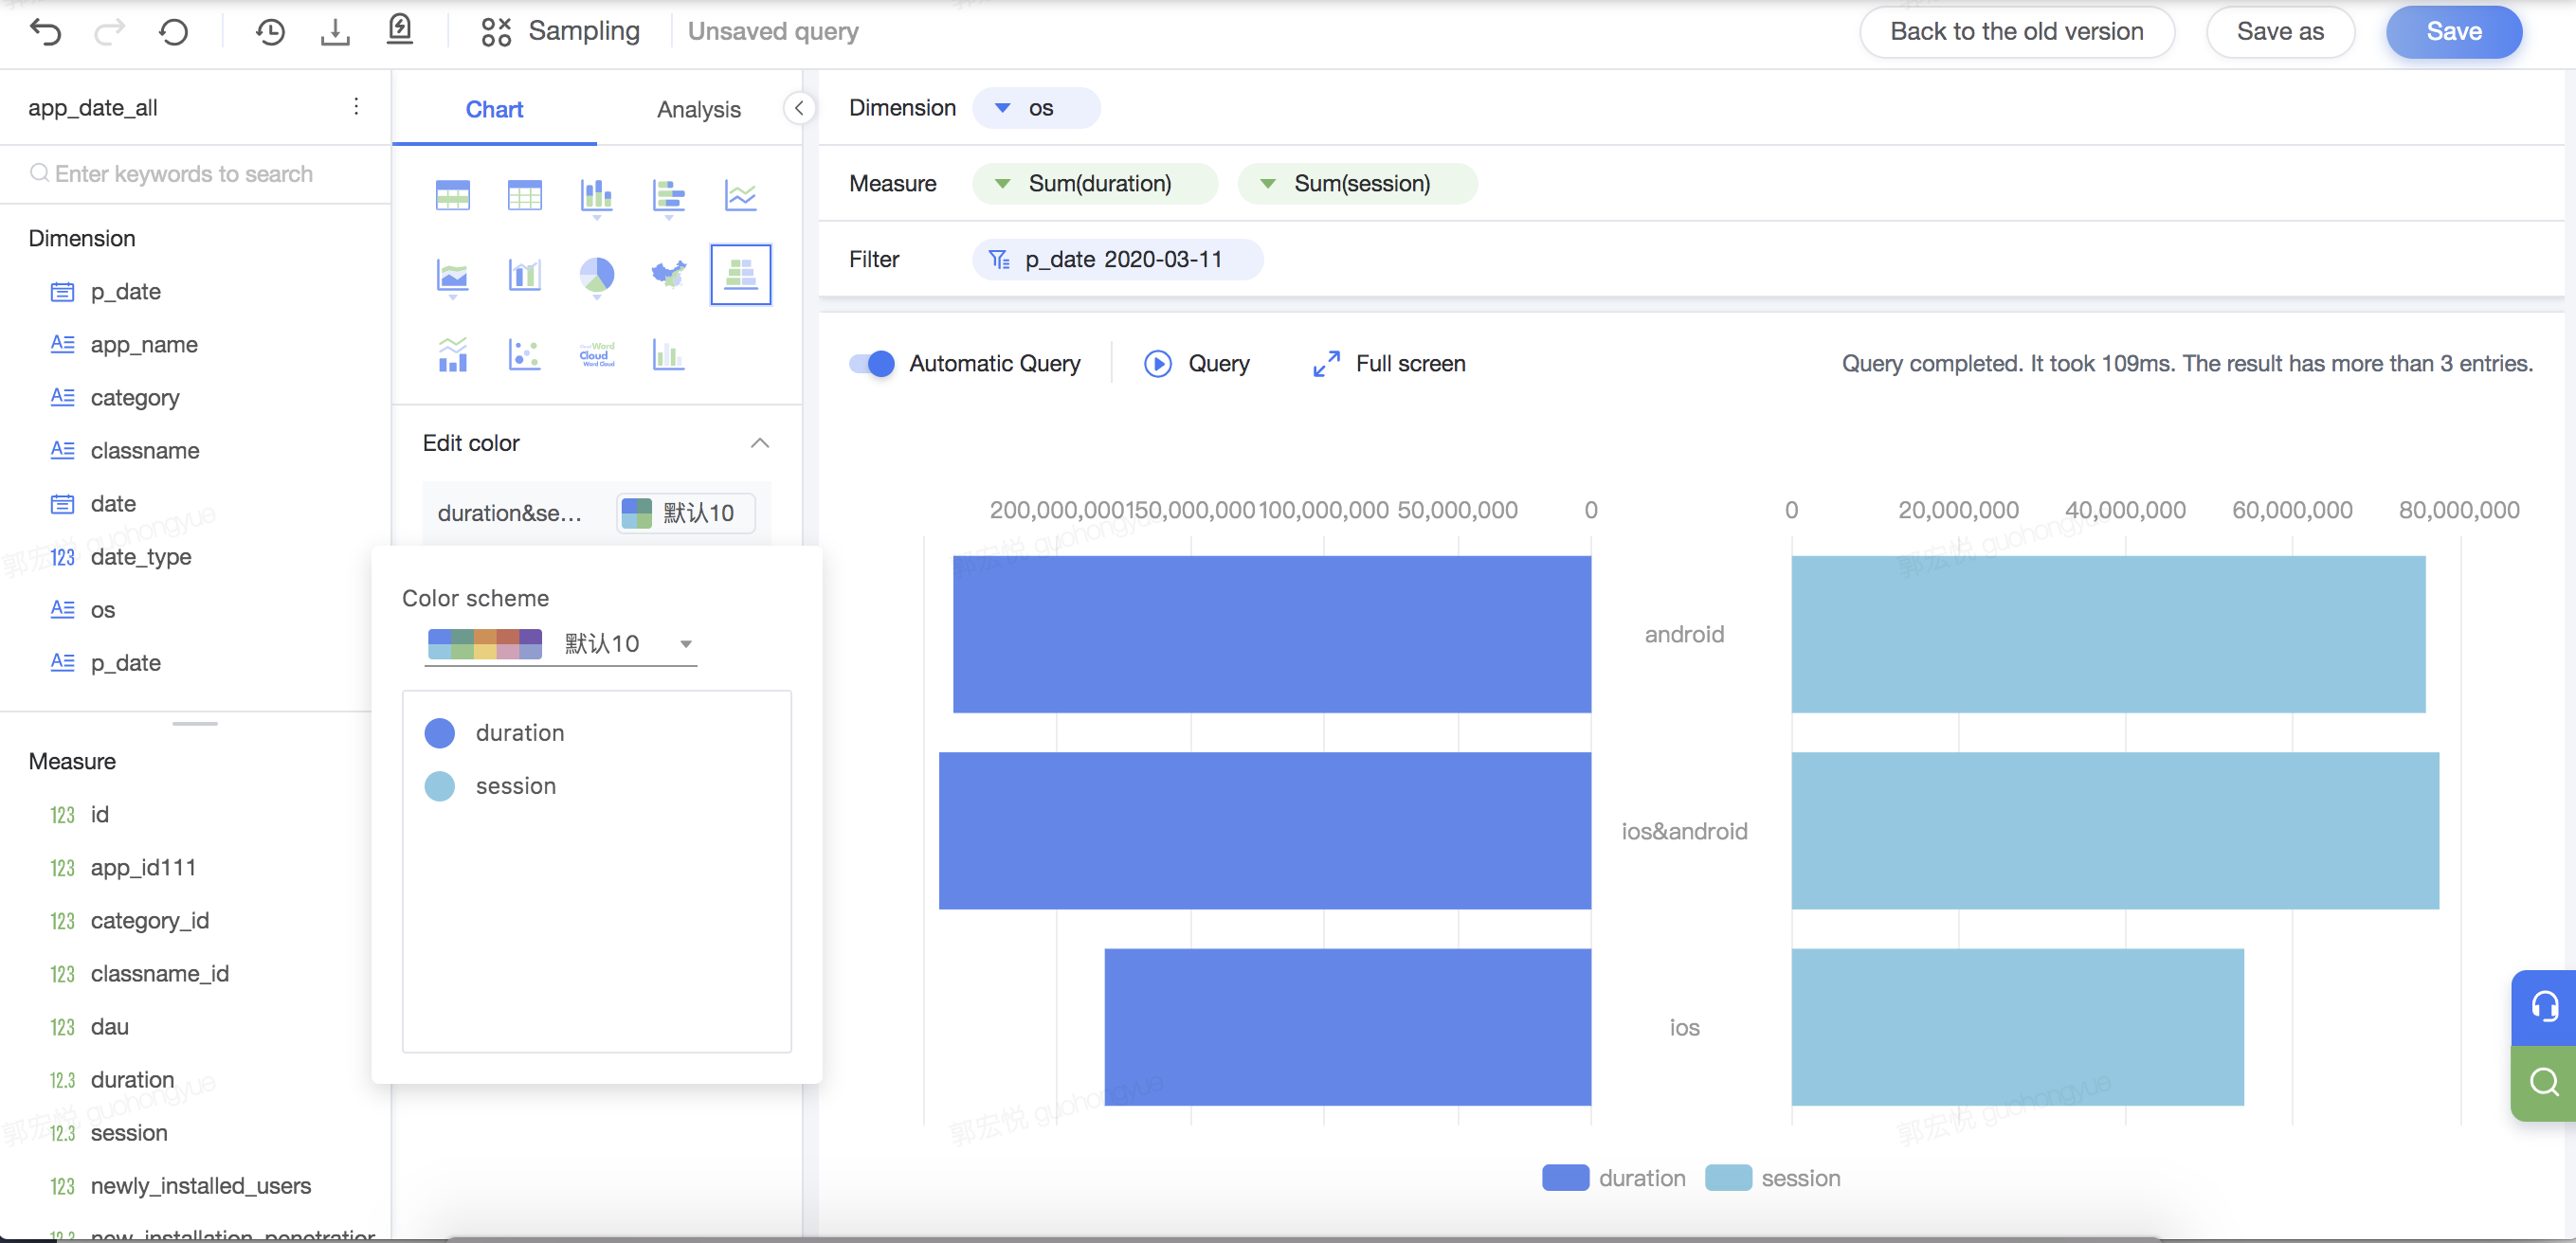Select the combined line and bar chart type

[453, 355]
